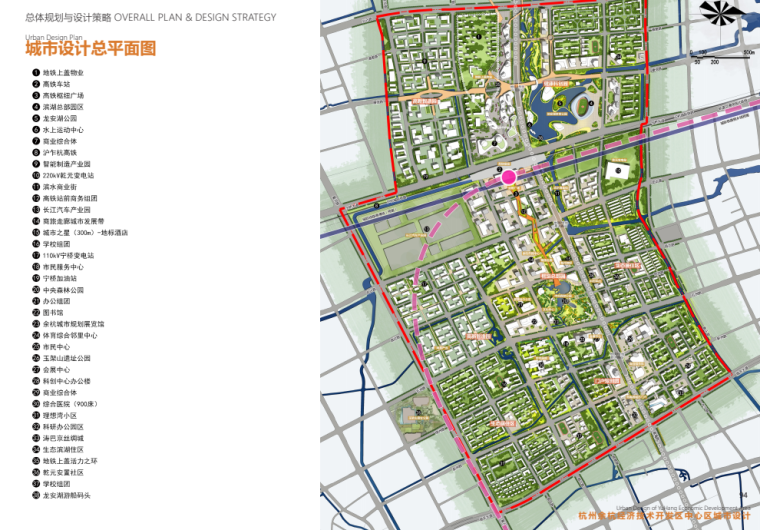Click the numbered bullet beside 地铁上盖物业 in legend
The image size is (760, 530).
coord(35,73)
